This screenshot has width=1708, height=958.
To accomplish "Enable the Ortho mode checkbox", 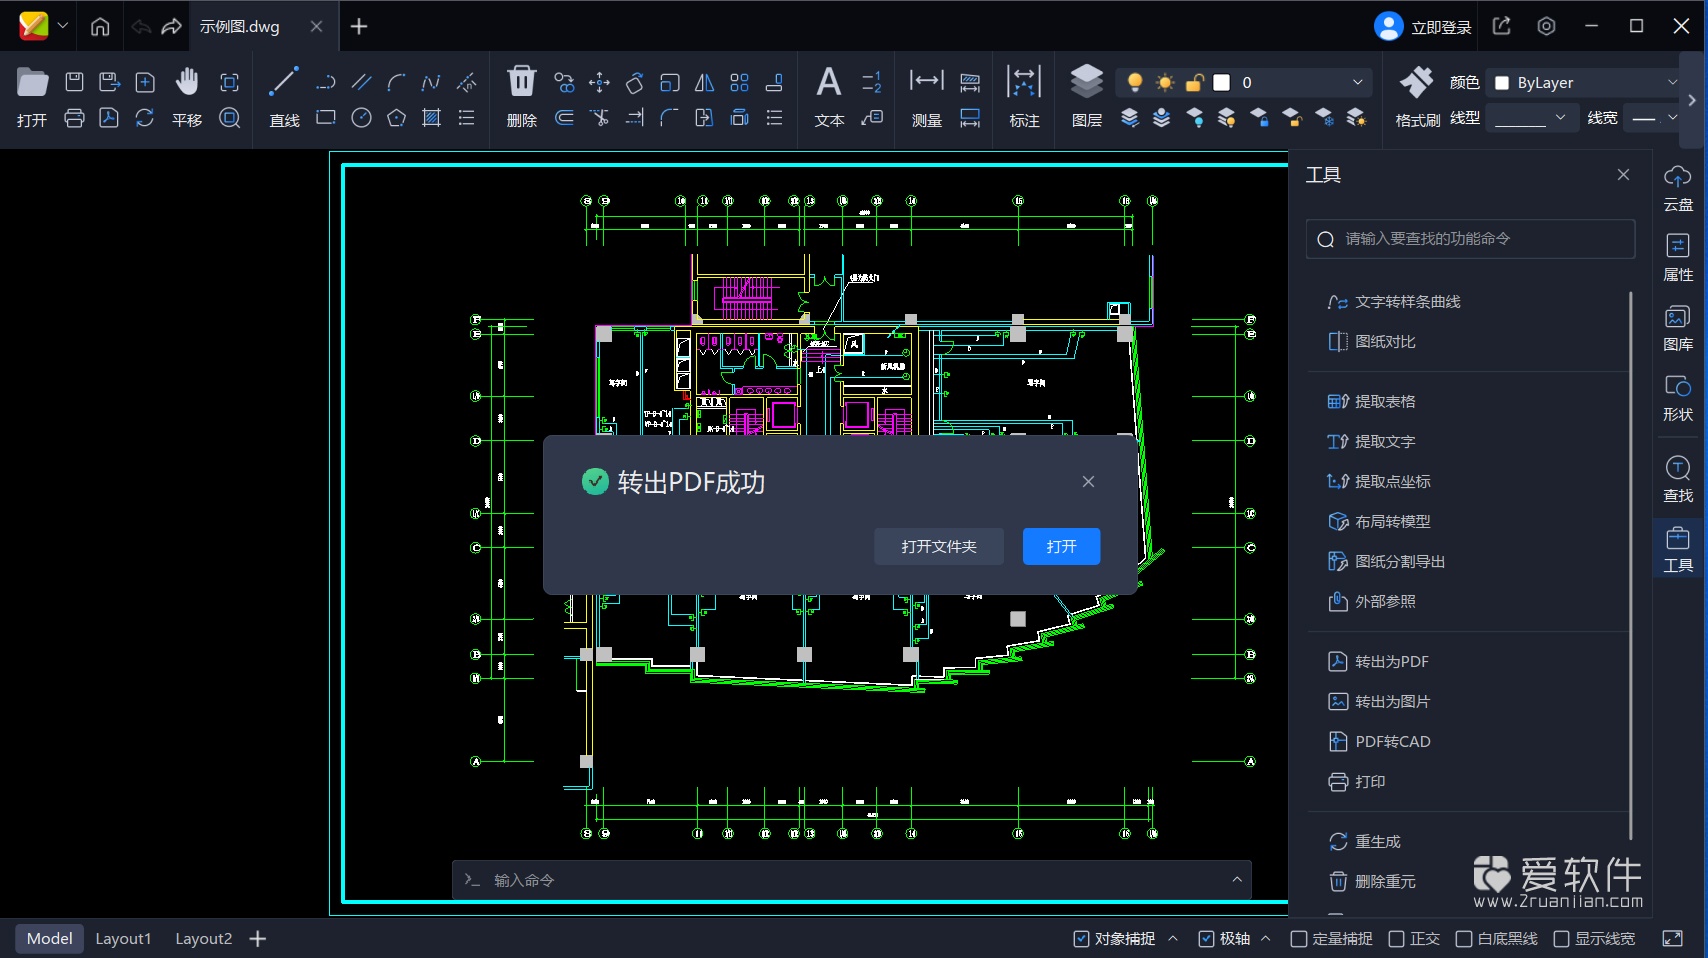I will (x=1397, y=939).
